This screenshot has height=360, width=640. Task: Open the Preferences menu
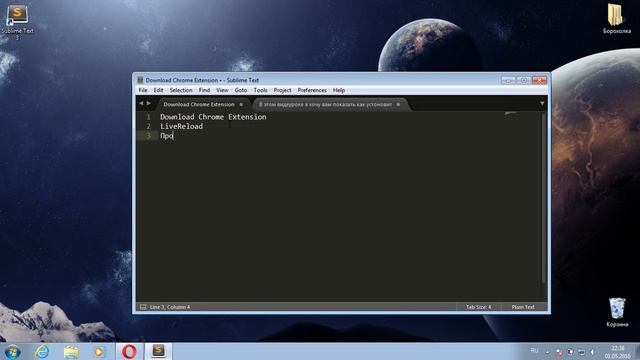point(312,90)
